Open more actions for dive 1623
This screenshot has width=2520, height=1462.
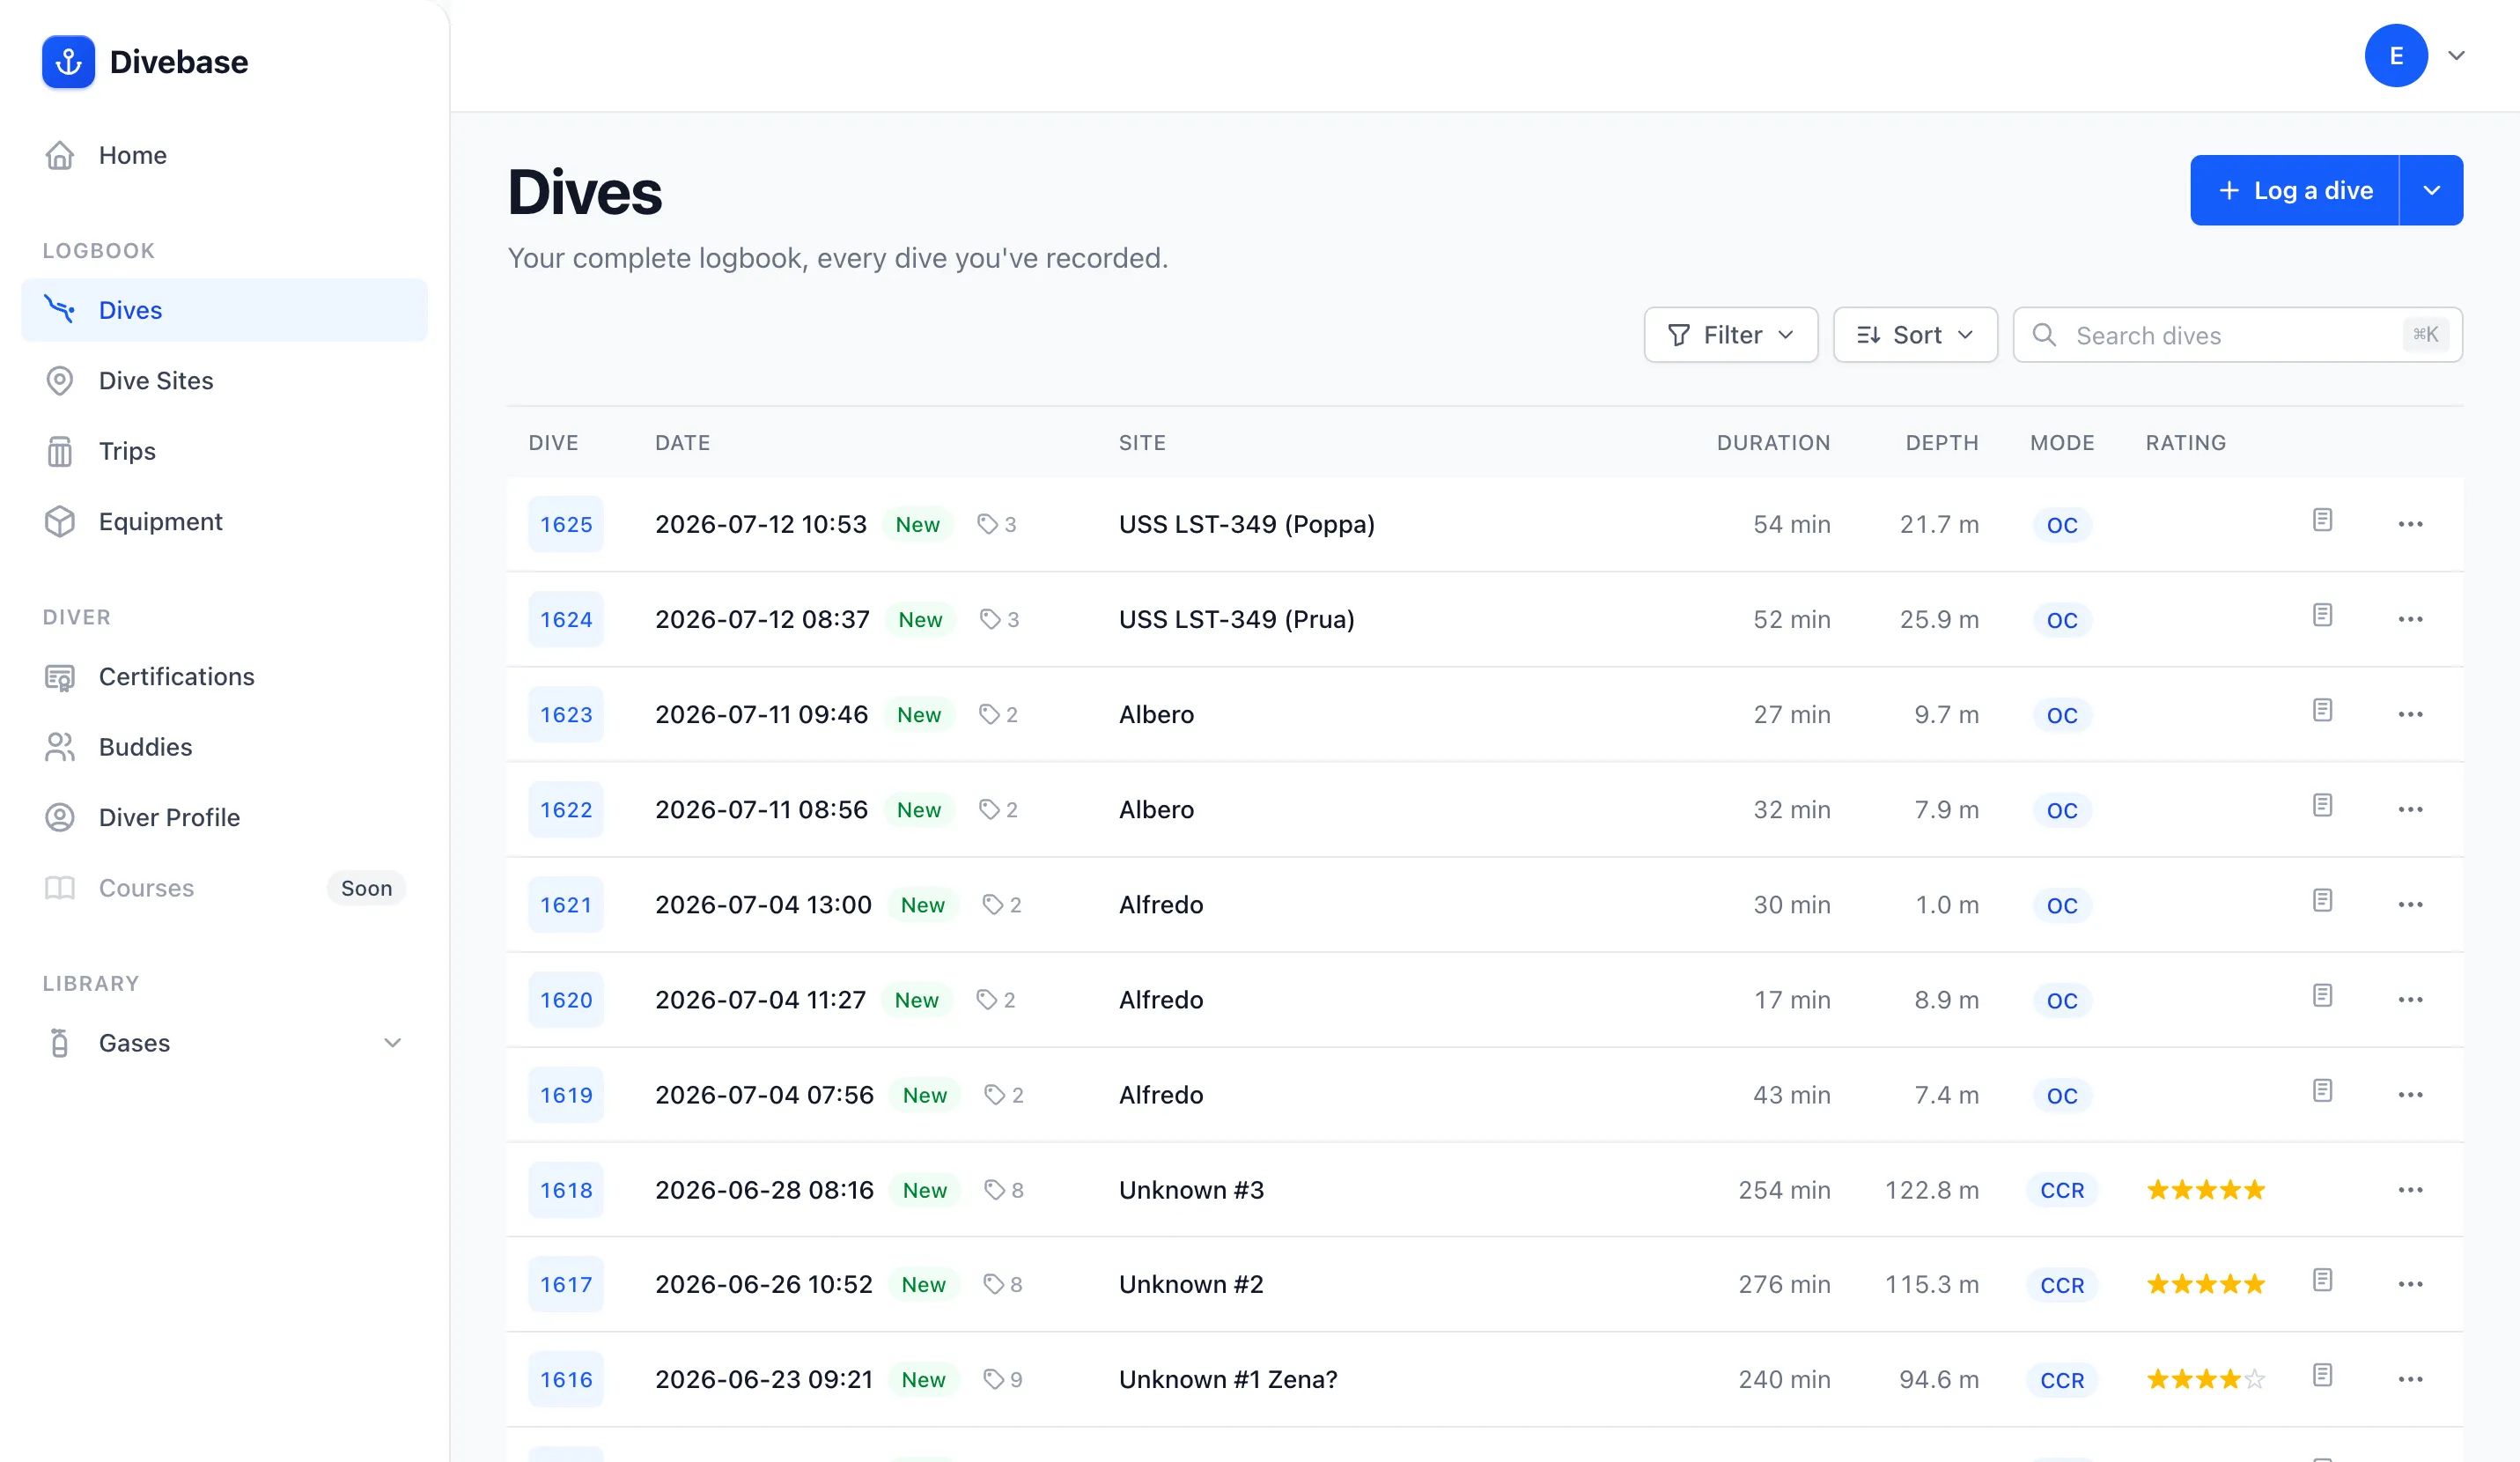2410,714
